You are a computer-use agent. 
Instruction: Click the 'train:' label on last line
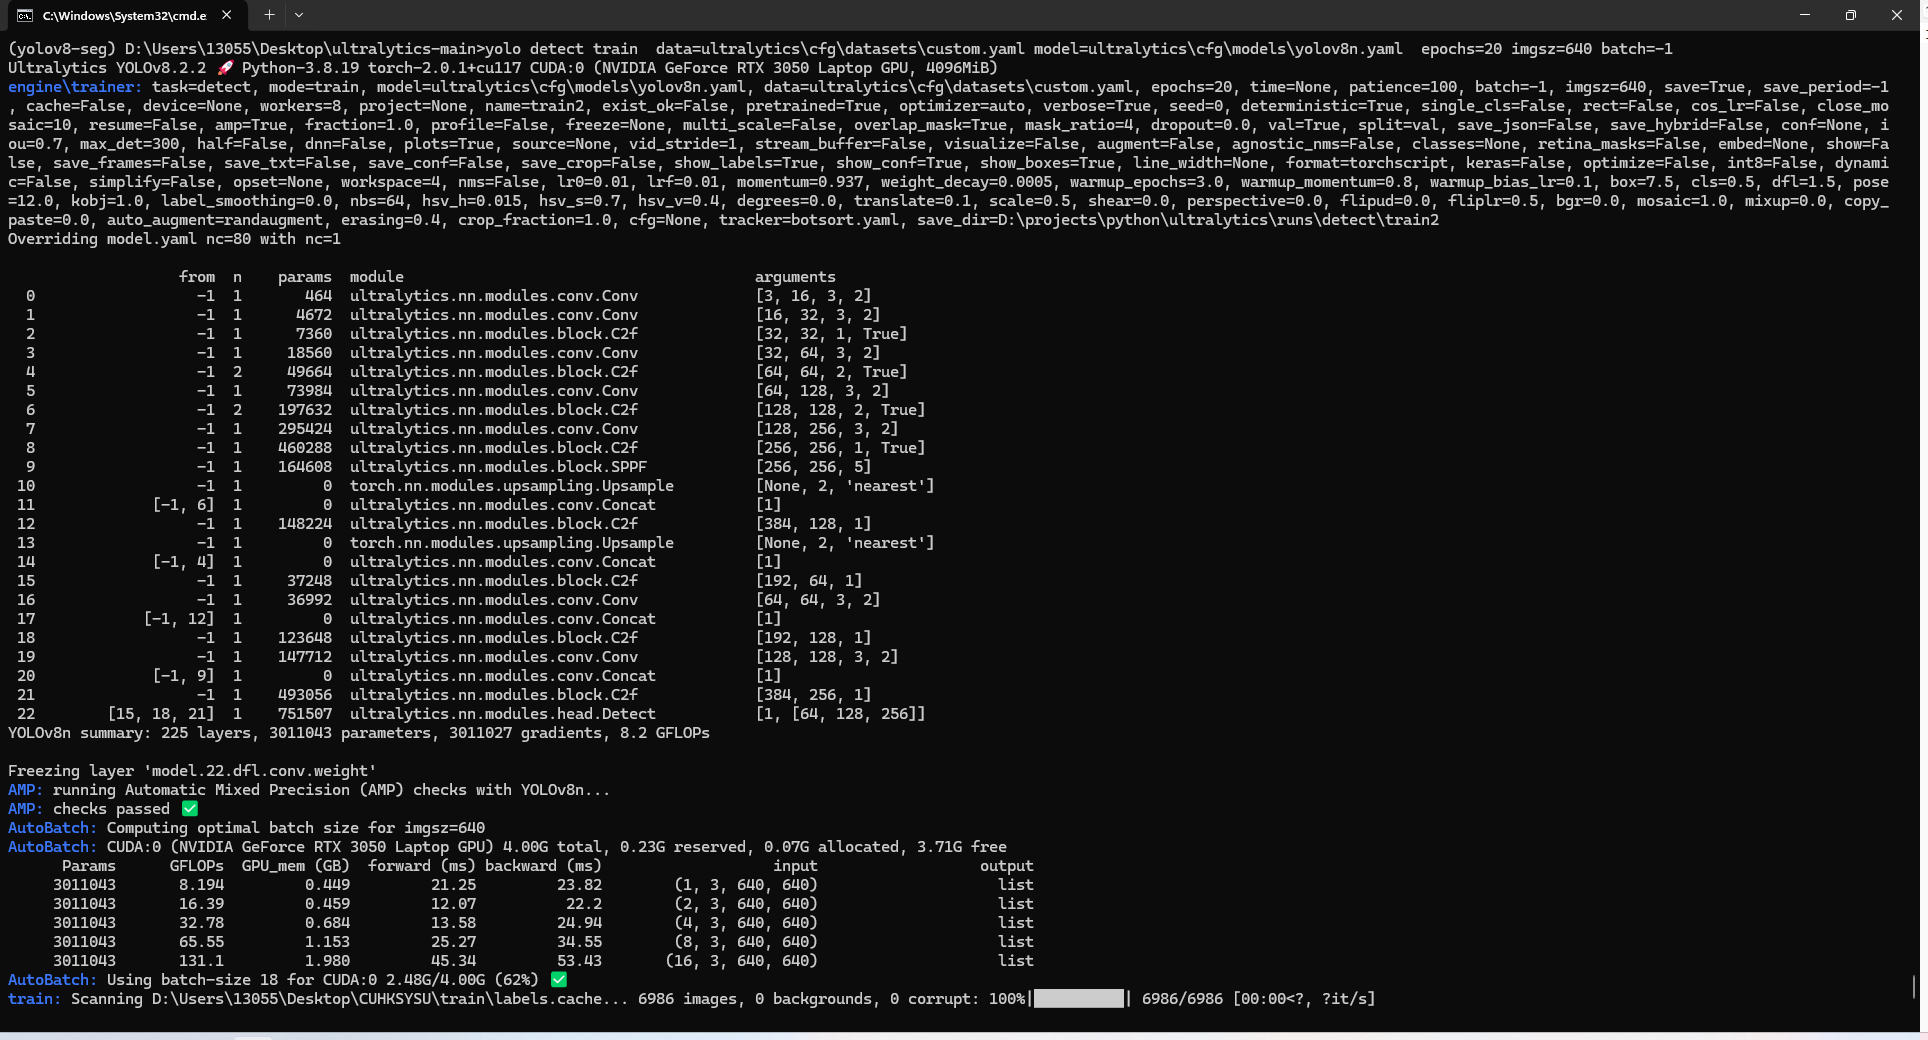tap(35, 999)
